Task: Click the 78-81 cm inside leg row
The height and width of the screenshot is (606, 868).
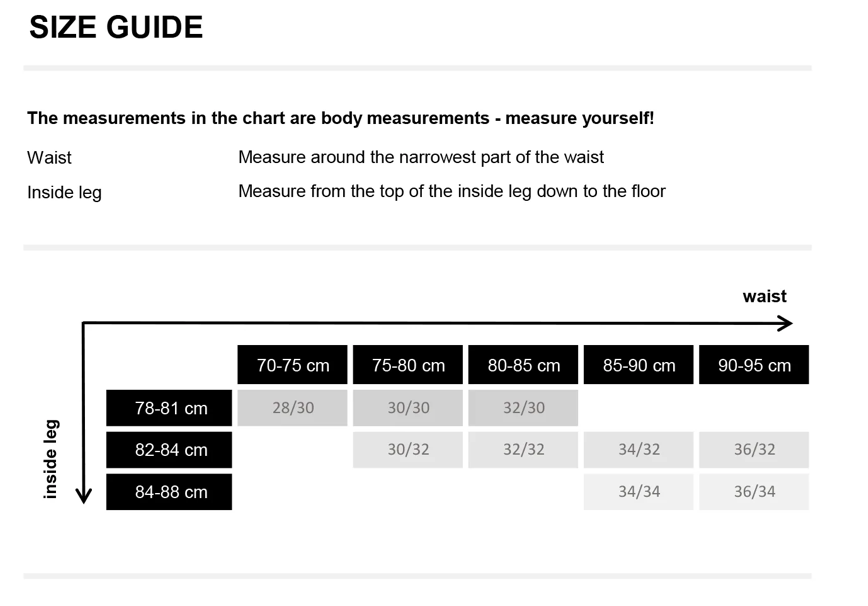Action: tap(170, 408)
